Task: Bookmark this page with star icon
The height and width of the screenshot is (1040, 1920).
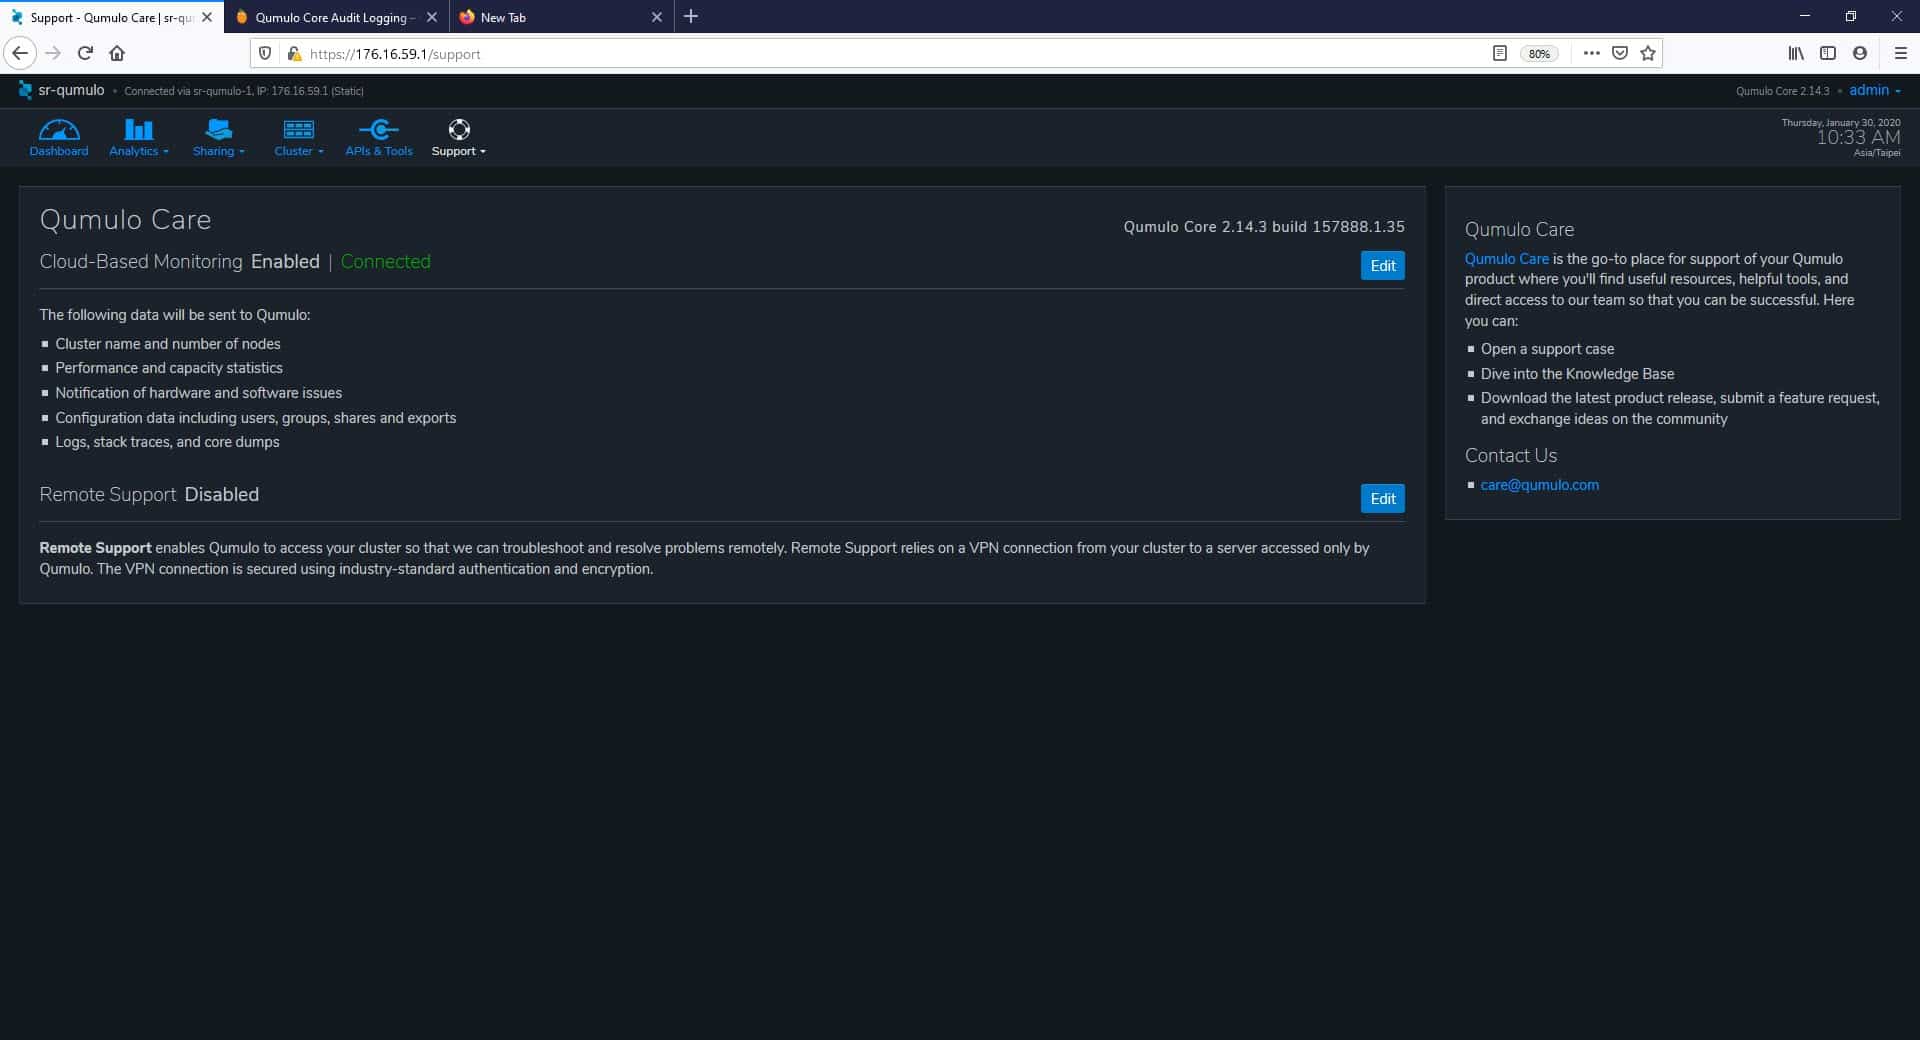Action: coord(1648,53)
